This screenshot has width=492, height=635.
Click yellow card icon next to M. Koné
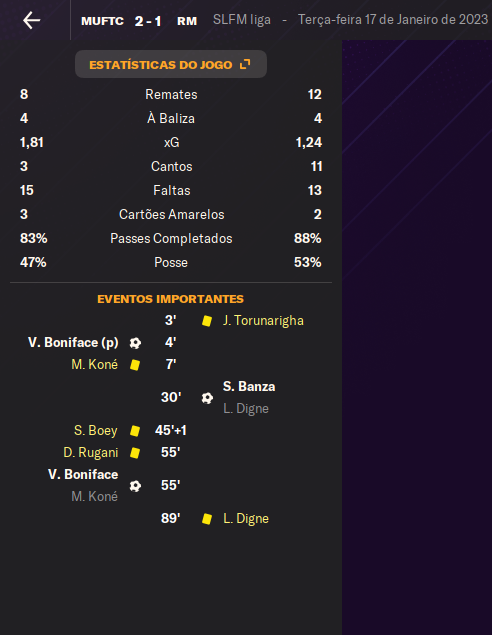point(135,365)
